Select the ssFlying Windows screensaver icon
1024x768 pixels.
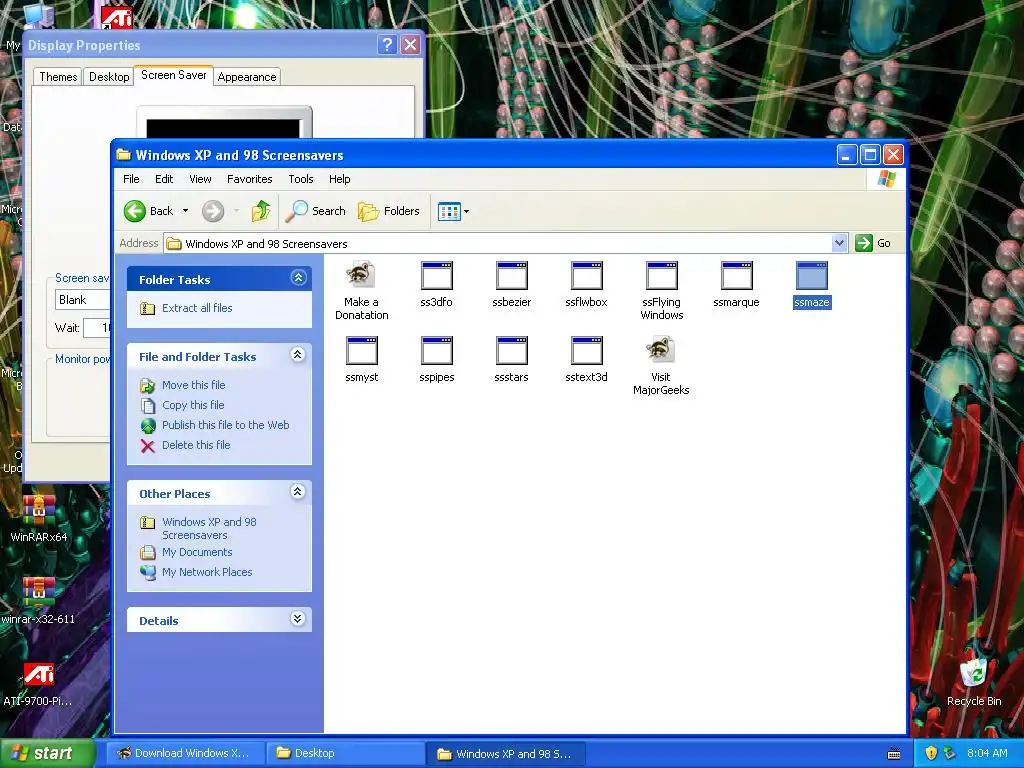(x=662, y=276)
